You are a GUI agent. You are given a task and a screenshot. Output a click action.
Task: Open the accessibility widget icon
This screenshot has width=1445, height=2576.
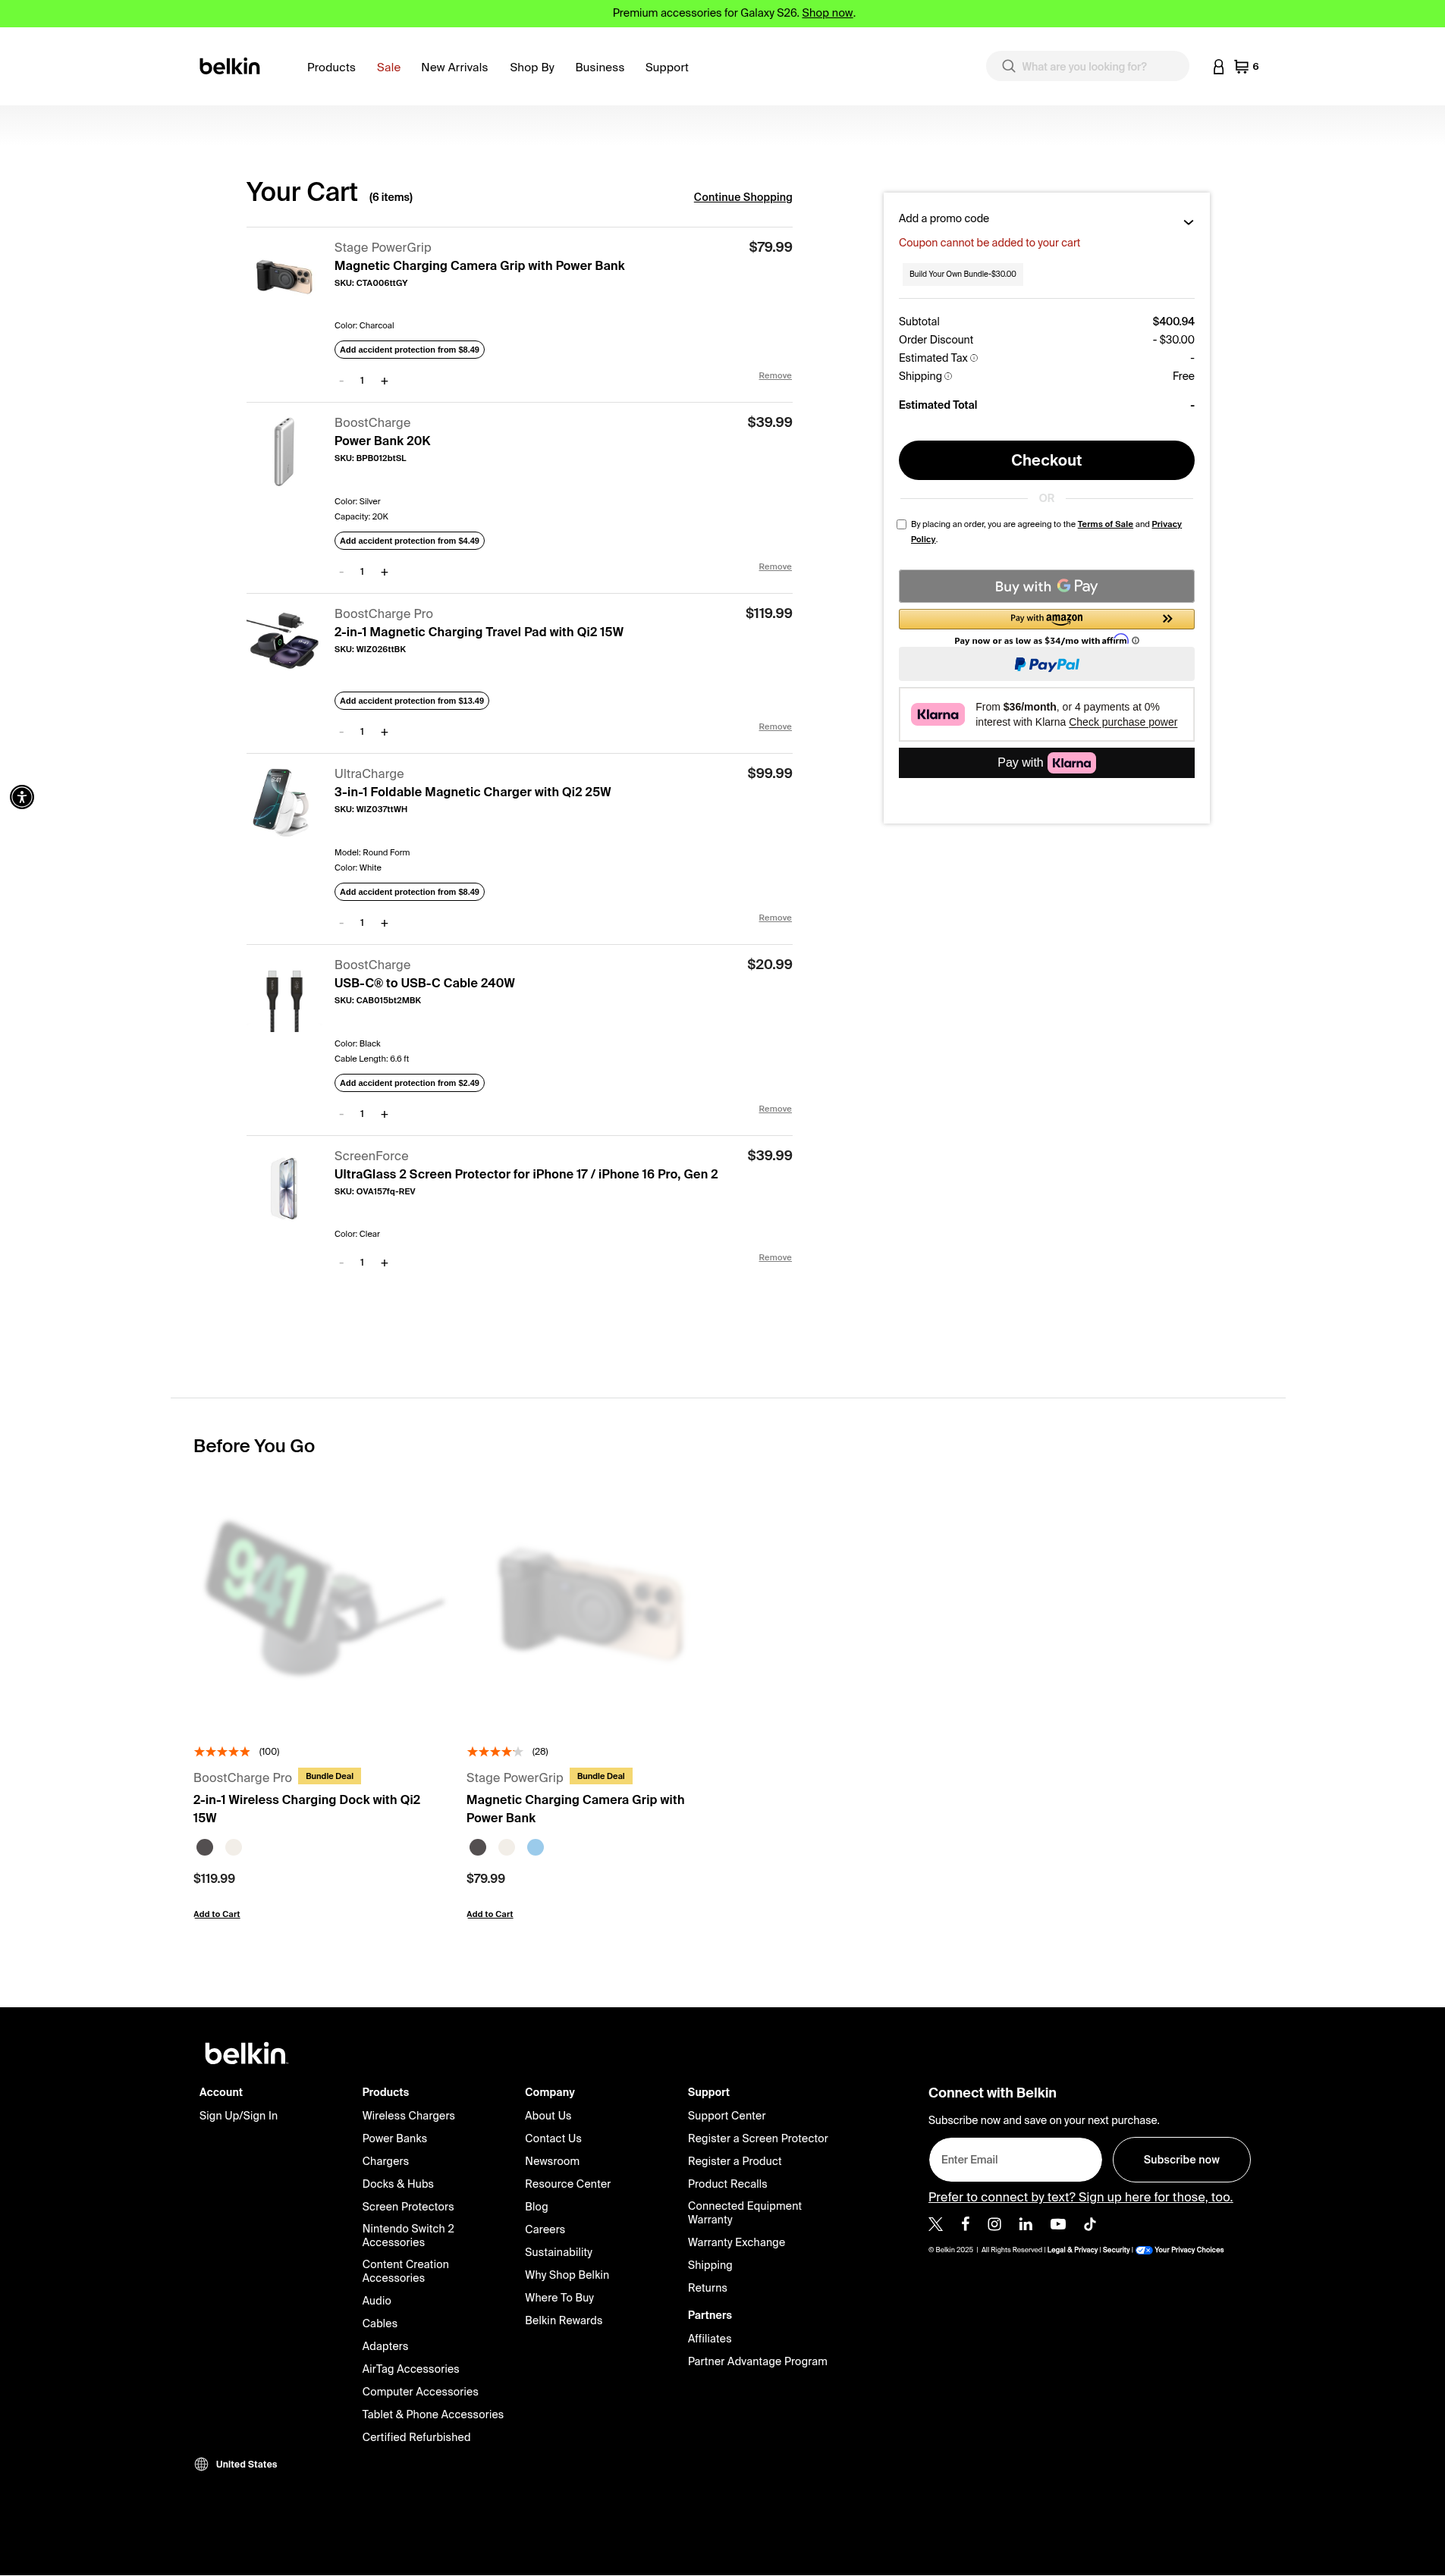[x=22, y=797]
